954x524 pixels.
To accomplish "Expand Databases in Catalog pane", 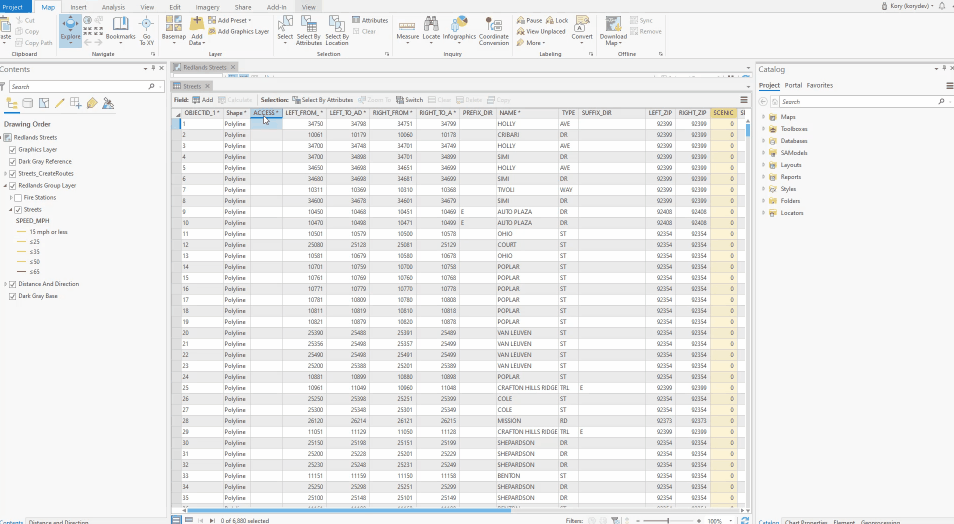I will click(764, 141).
